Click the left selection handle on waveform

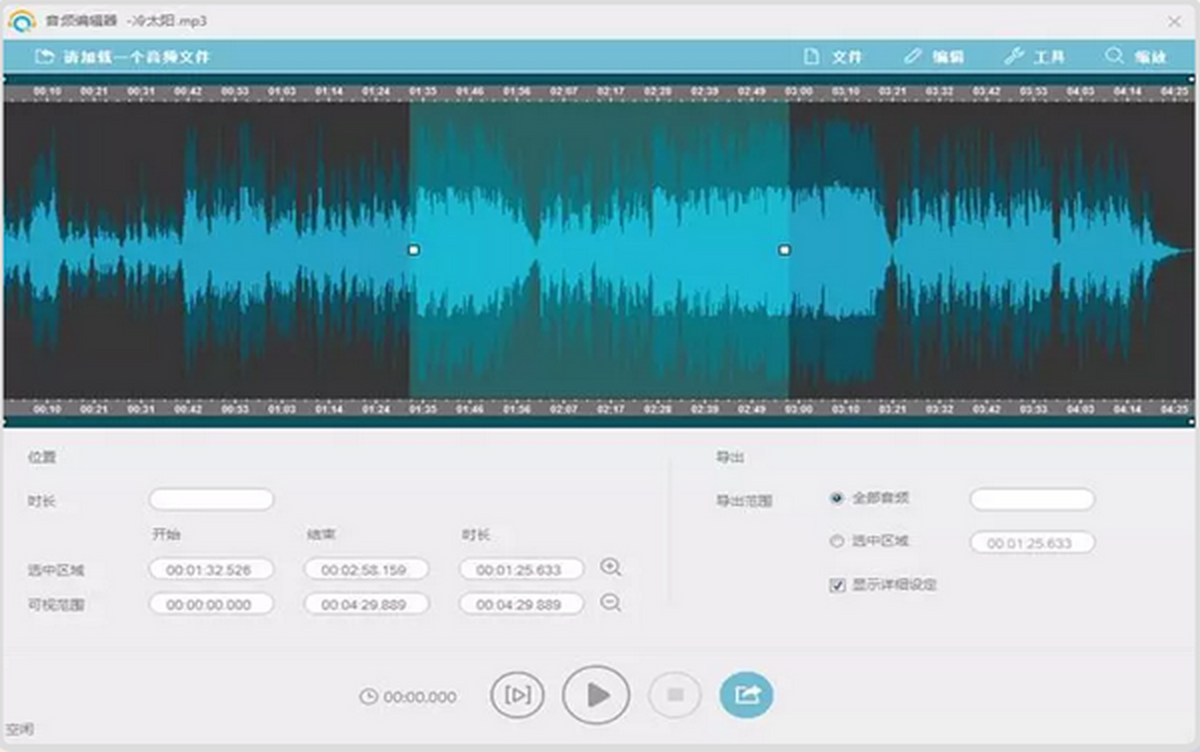tap(414, 250)
